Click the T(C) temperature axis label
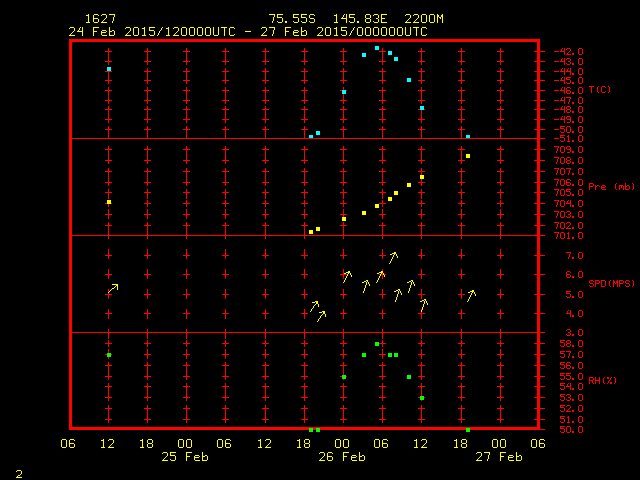Viewport: 640px width, 480px height. pyautogui.click(x=600, y=90)
